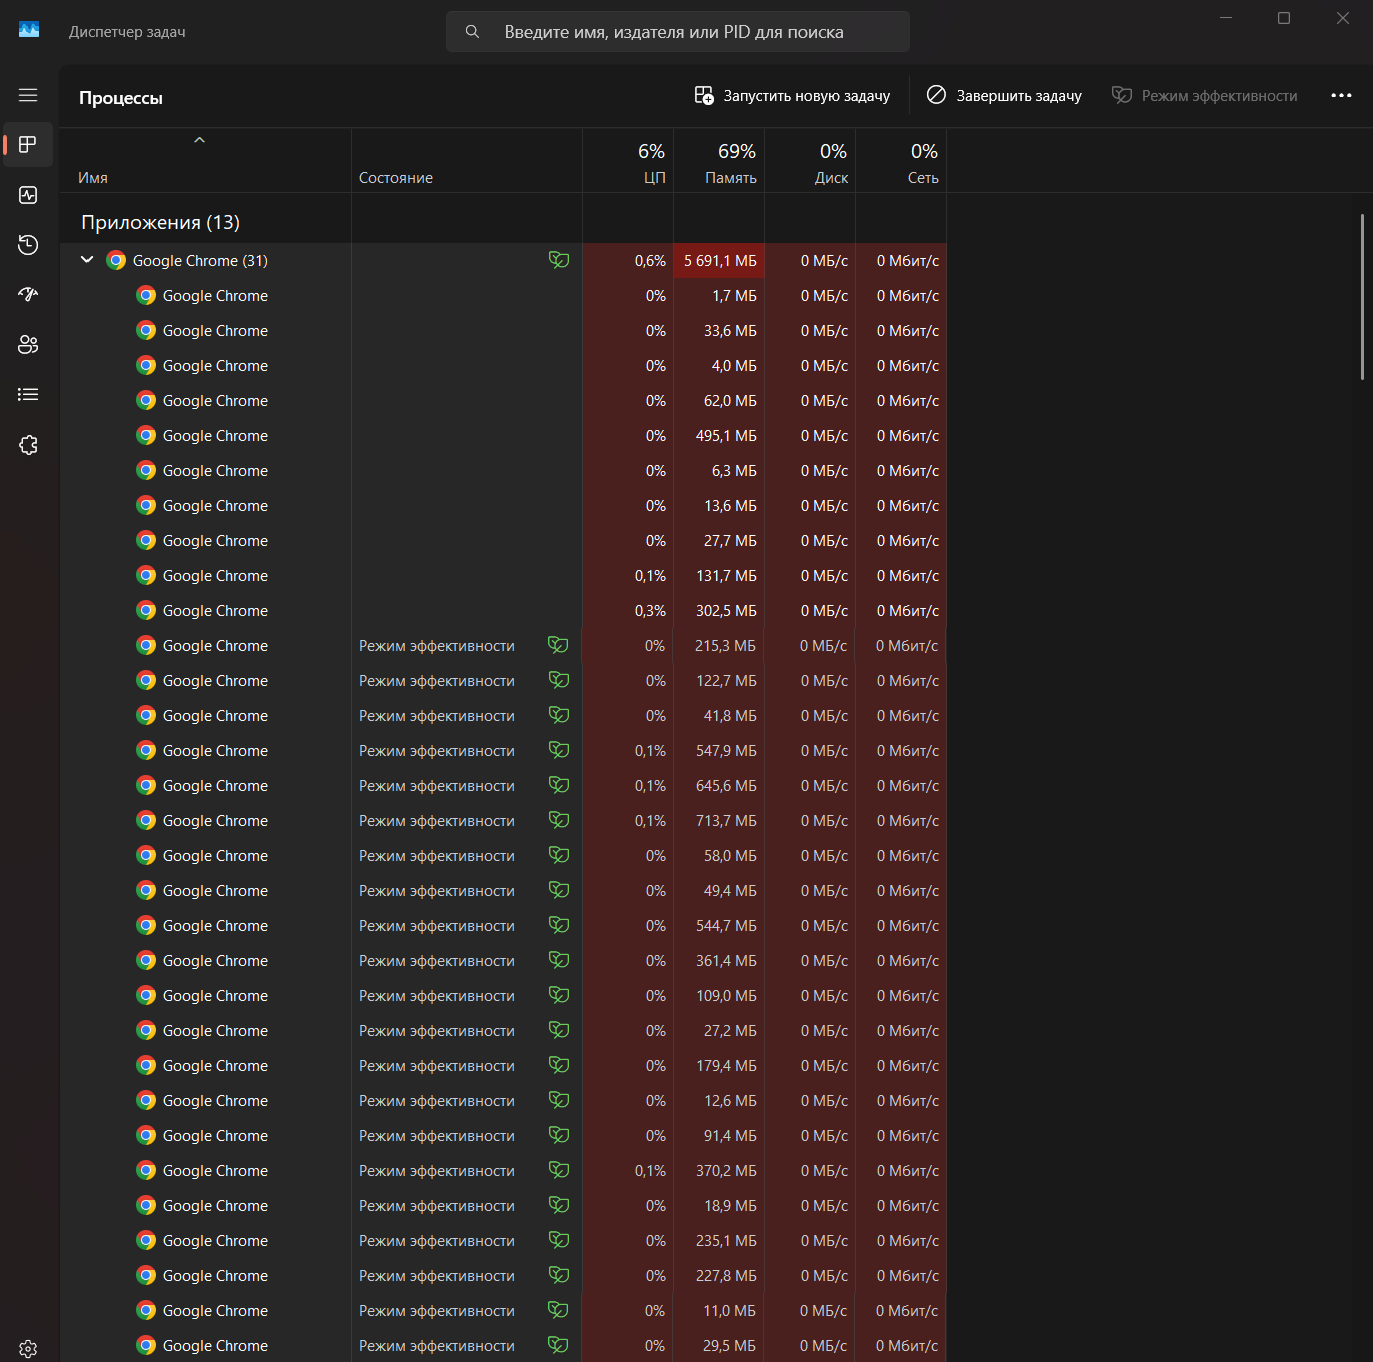
Task: Select the Chrome process using 33,6 МБ
Action: 504,331
